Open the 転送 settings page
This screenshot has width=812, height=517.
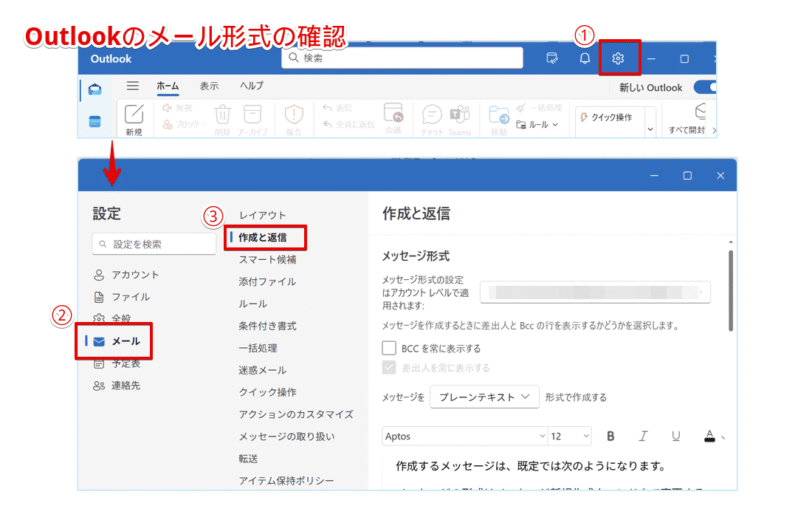pos(248,458)
